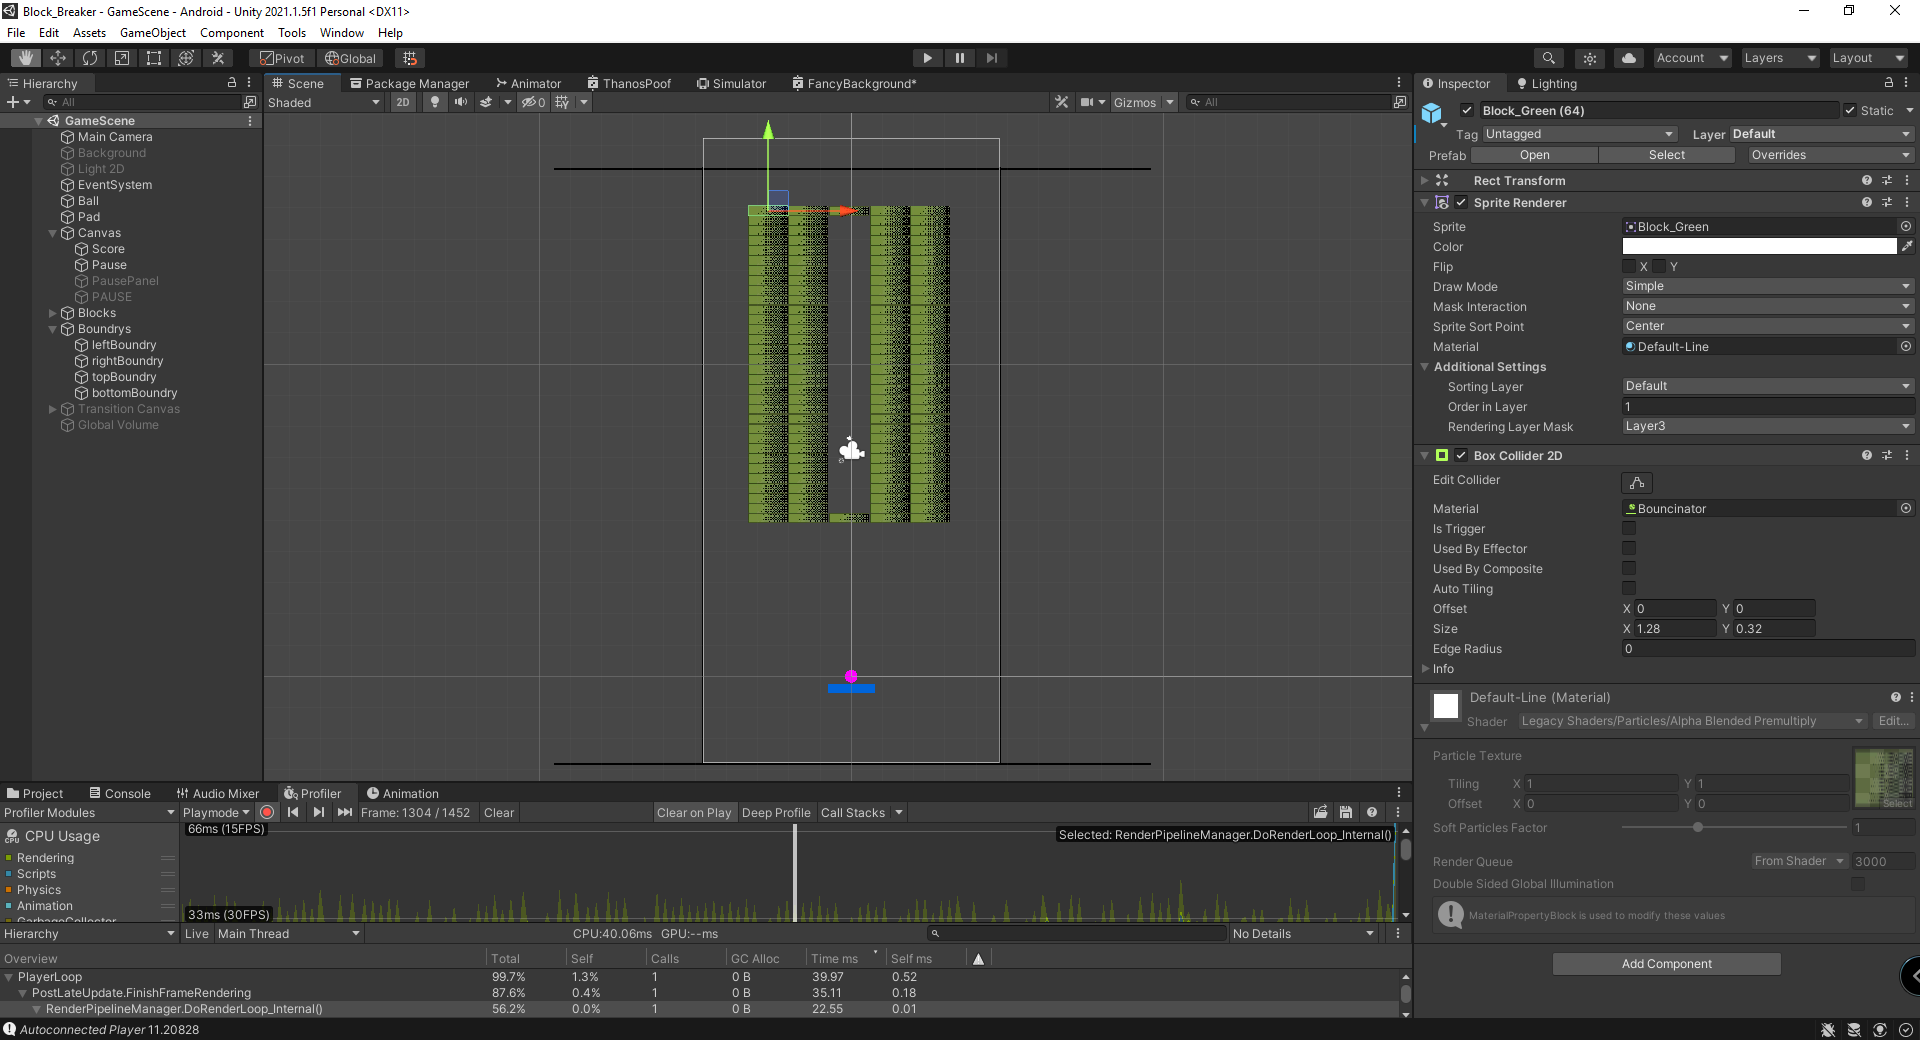Screen dimensions: 1920x1040
Task: Switch to Animator tab
Action: click(x=528, y=83)
